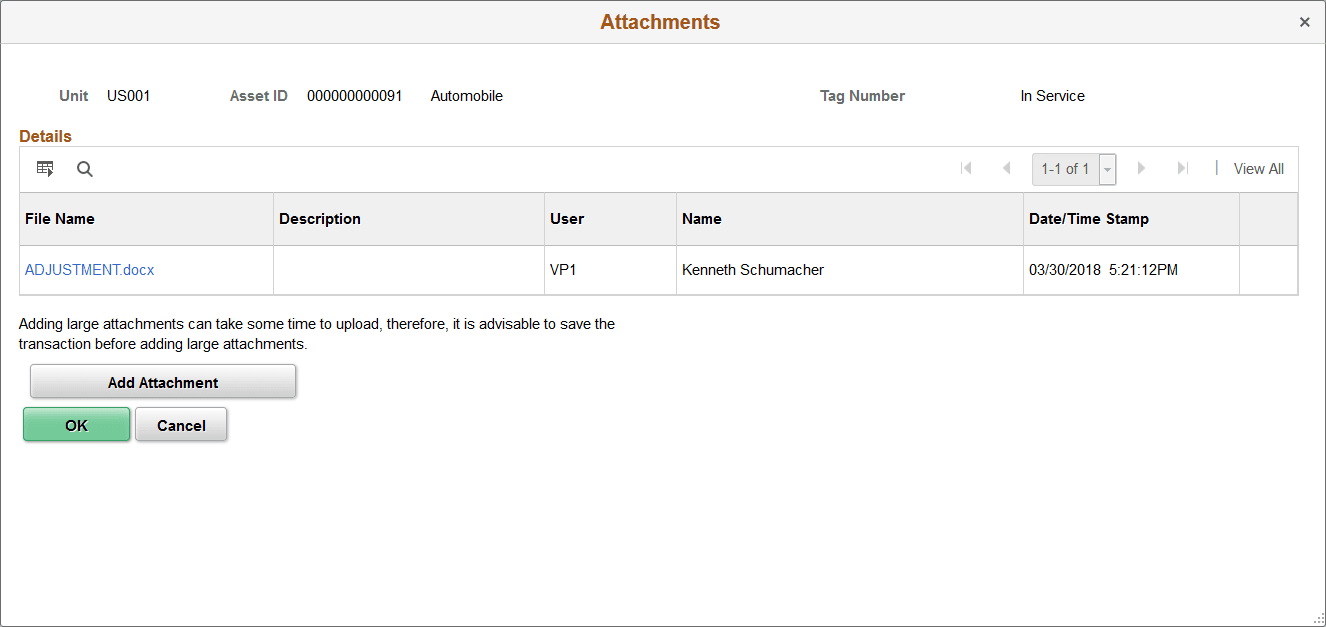
Task: Confirm with the OK button
Action: tap(76, 424)
